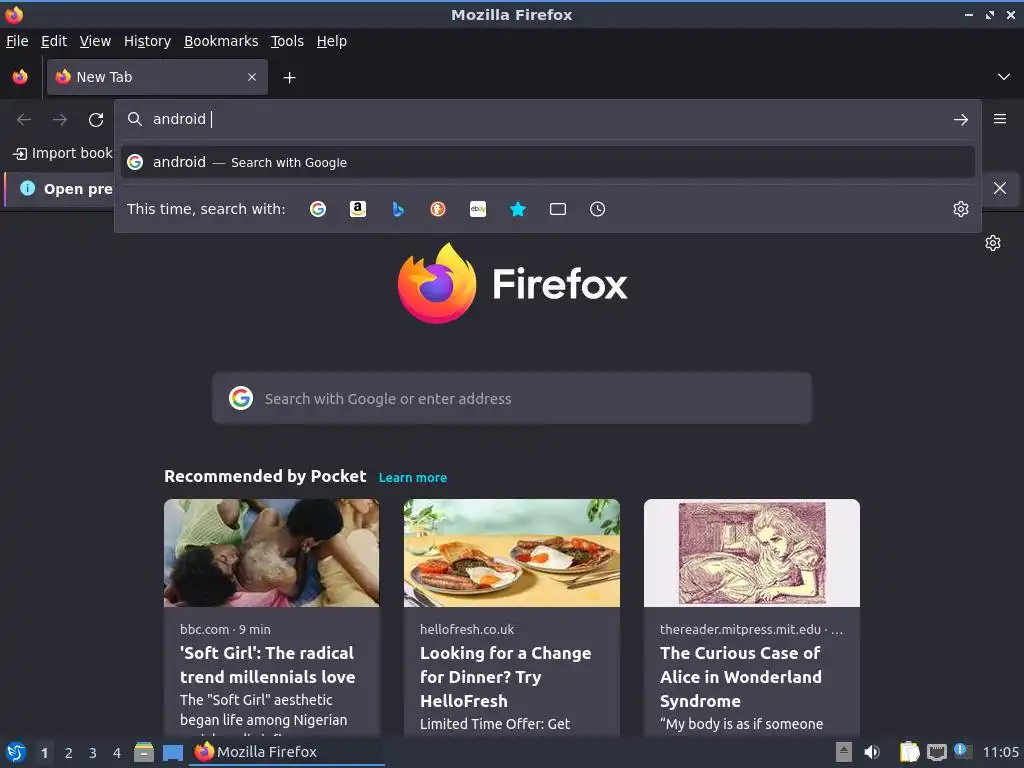1024x768 pixels.
Task: Search in History clock icon
Action: (598, 209)
